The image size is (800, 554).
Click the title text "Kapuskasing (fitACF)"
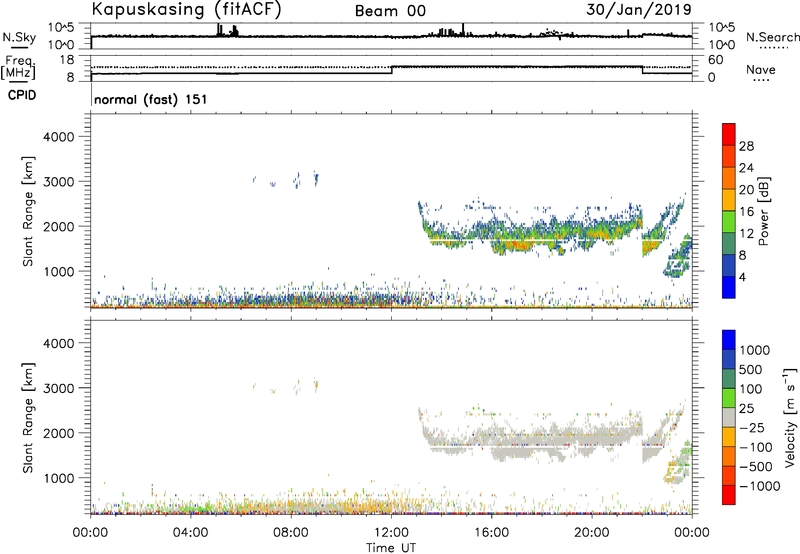[186, 9]
